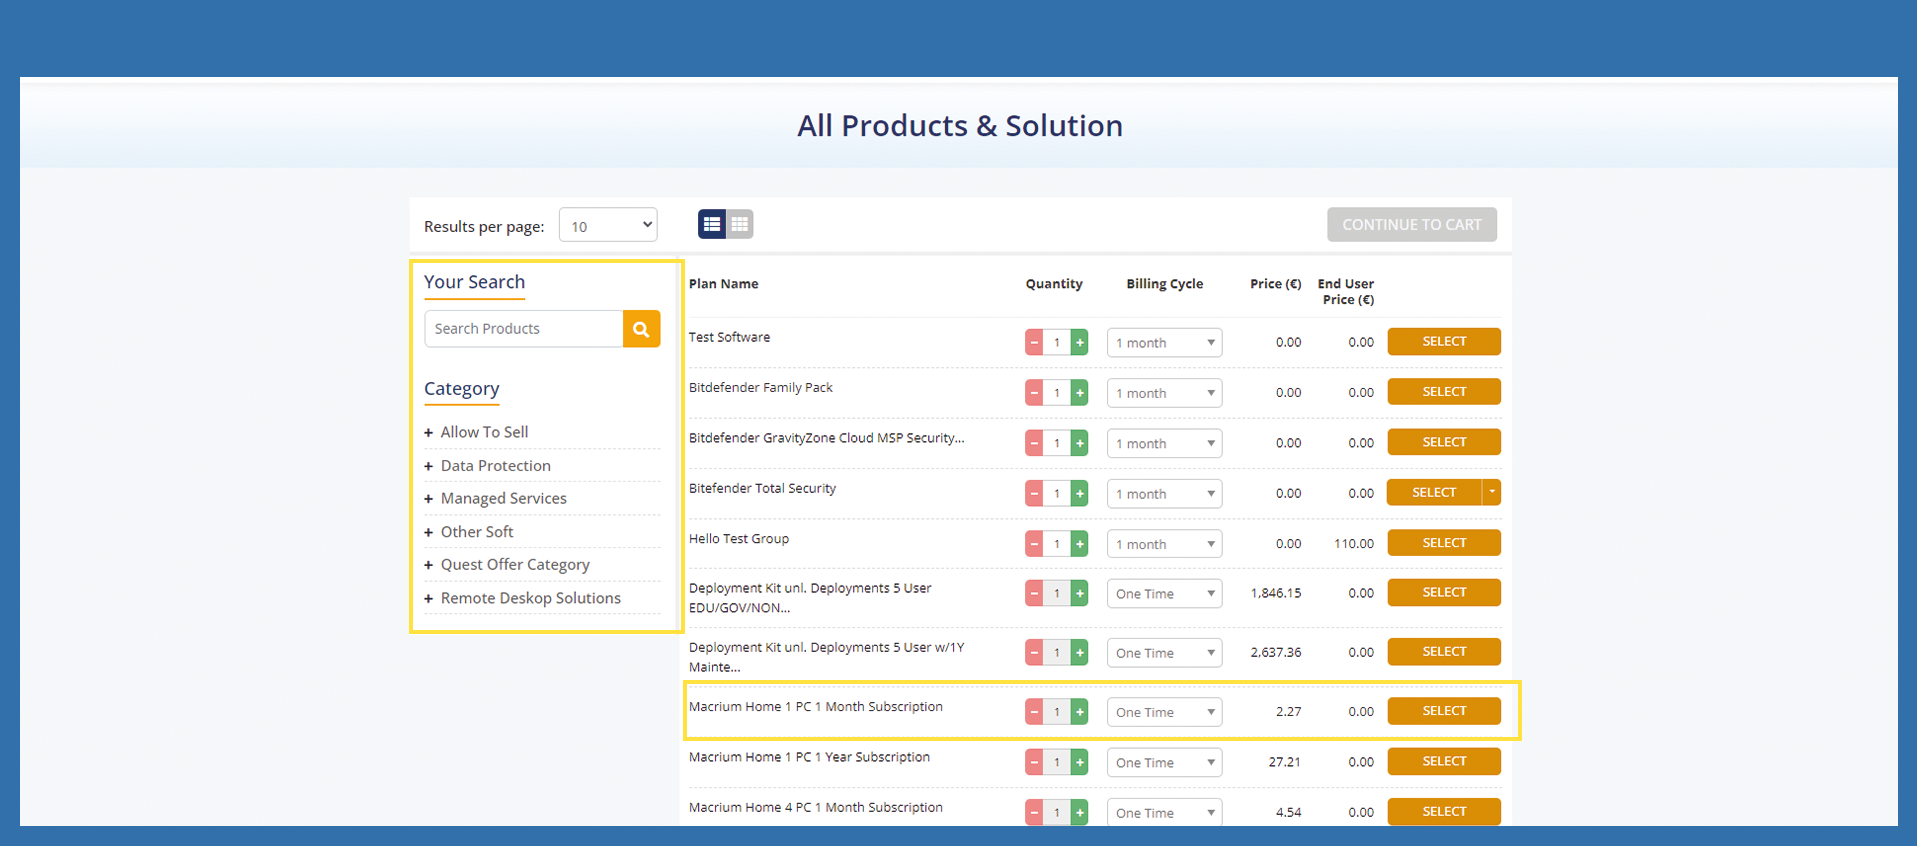Open the Allow To Sell category
Viewport: 1917px width, 846px height.
click(484, 432)
